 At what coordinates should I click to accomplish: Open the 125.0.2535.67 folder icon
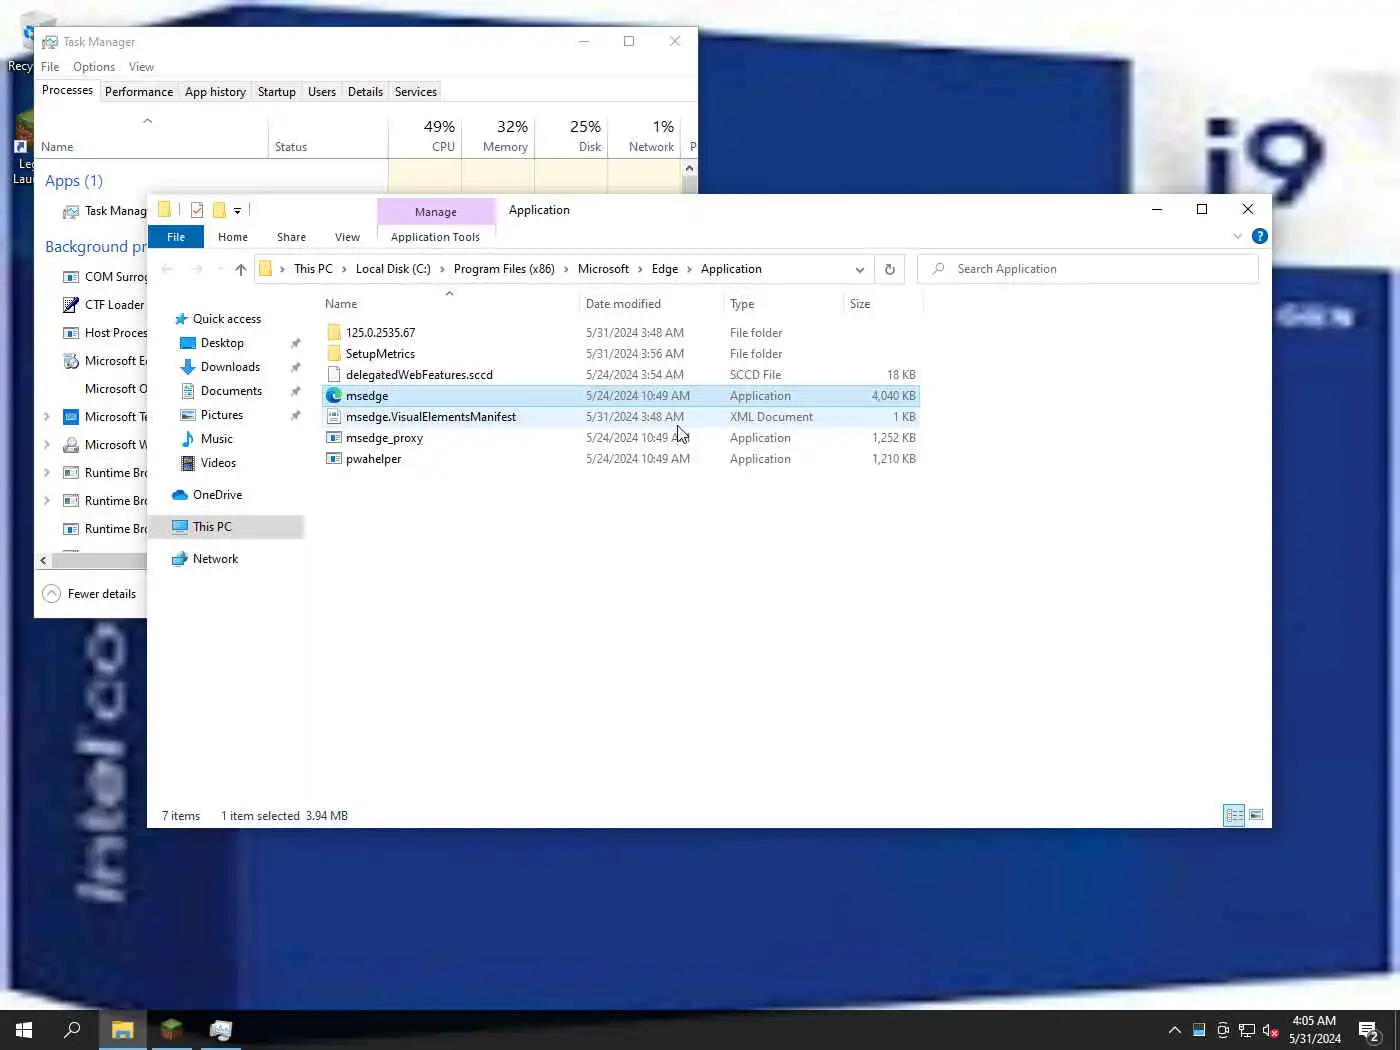[334, 333]
